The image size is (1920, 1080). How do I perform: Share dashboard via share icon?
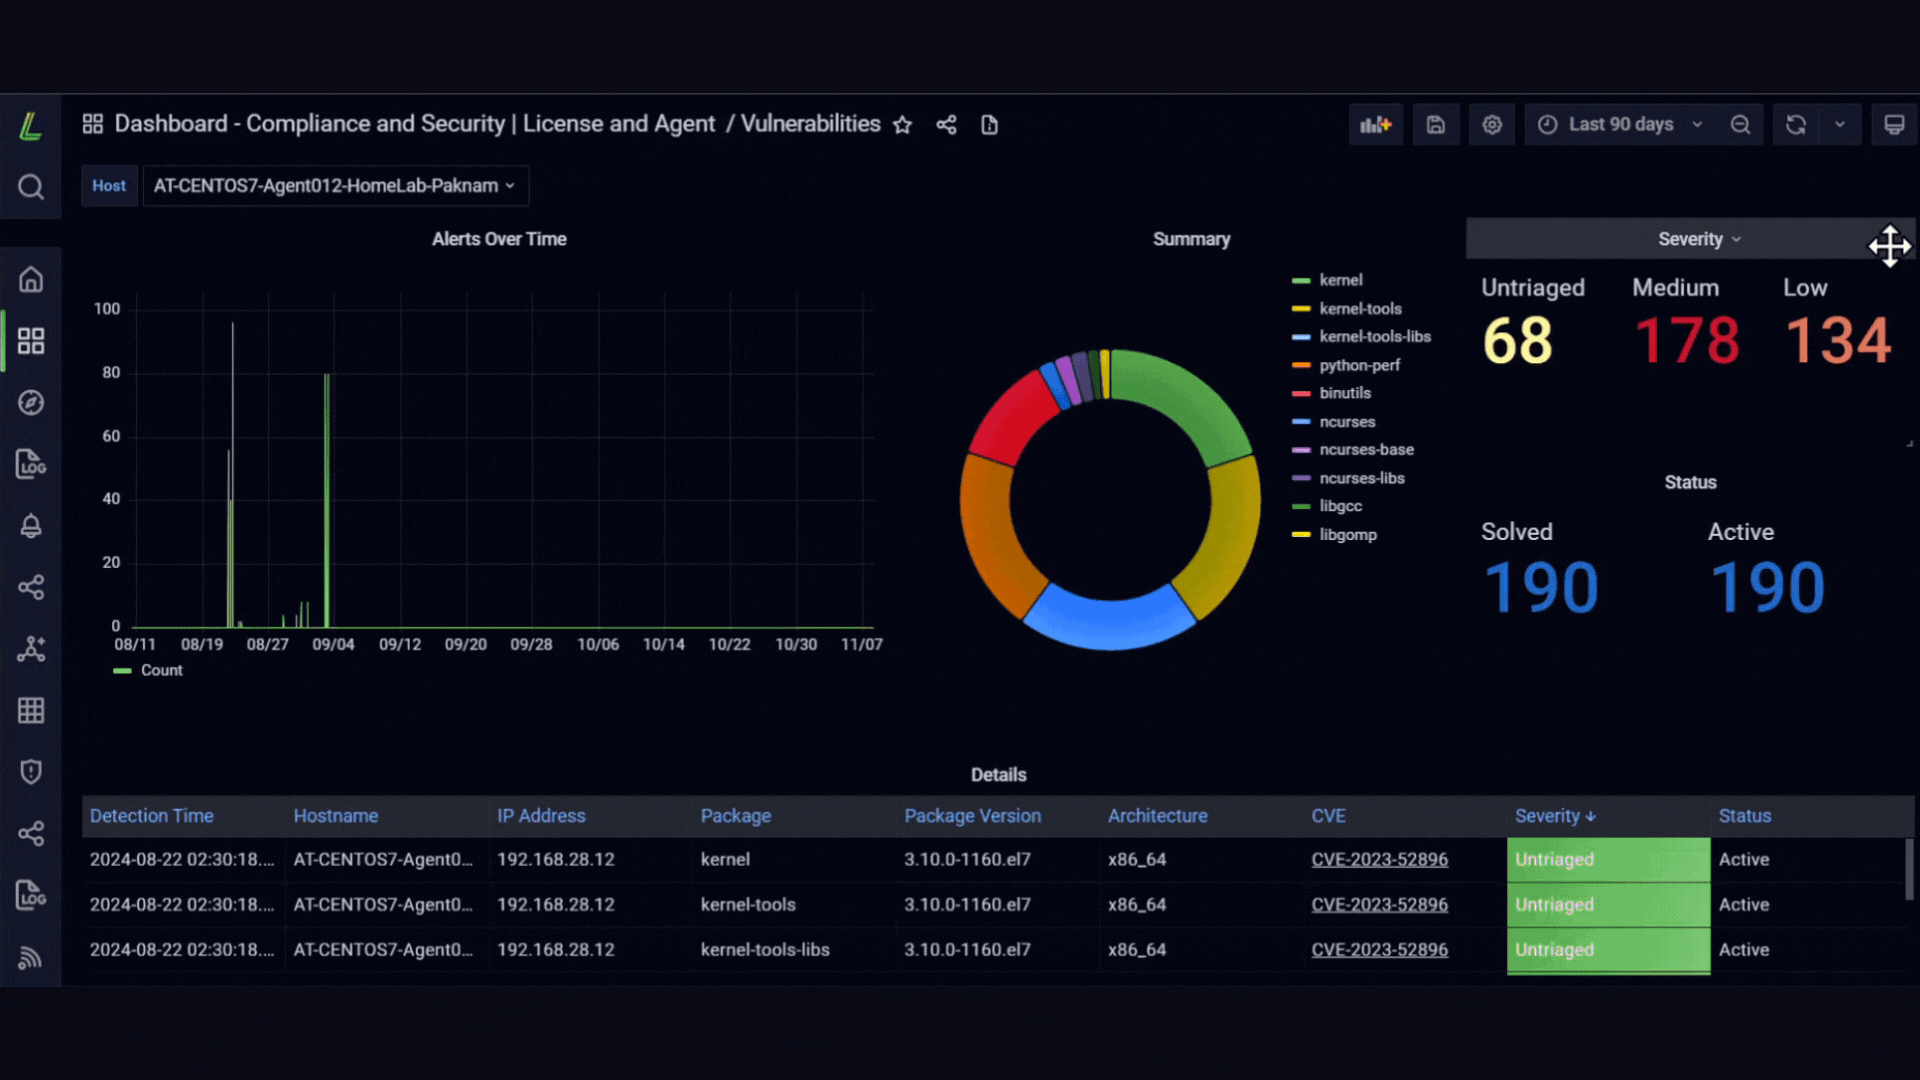point(946,125)
